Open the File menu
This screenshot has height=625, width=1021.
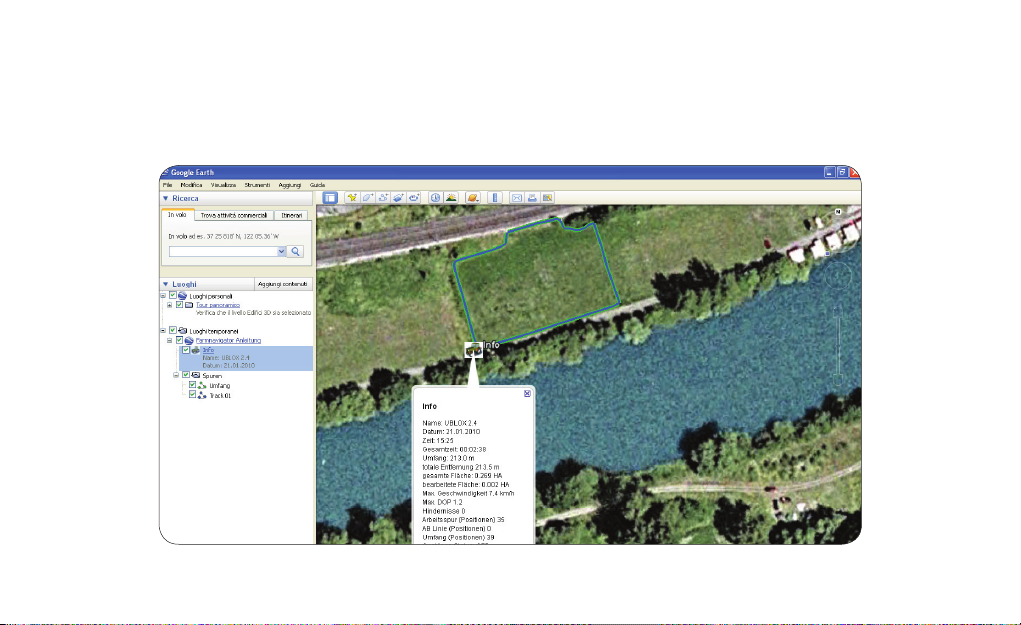167,185
